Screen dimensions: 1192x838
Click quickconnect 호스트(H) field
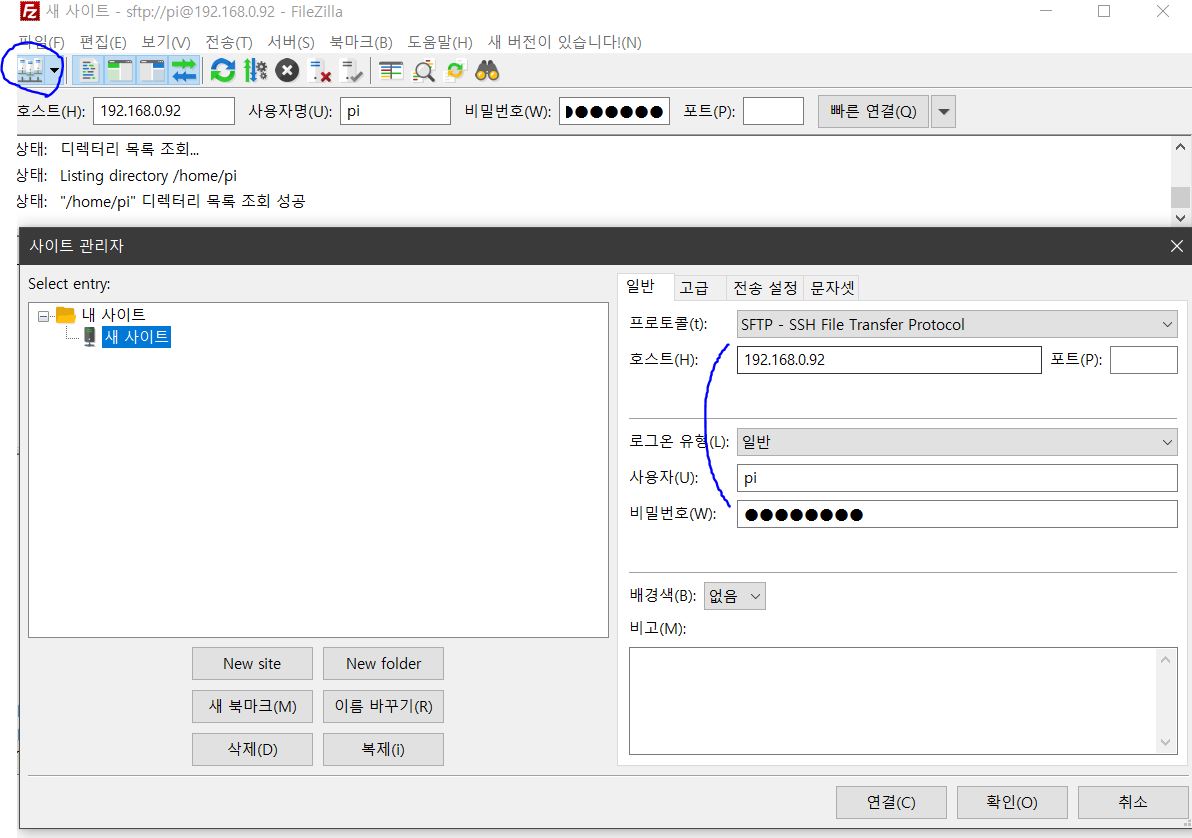pyautogui.click(x=163, y=111)
